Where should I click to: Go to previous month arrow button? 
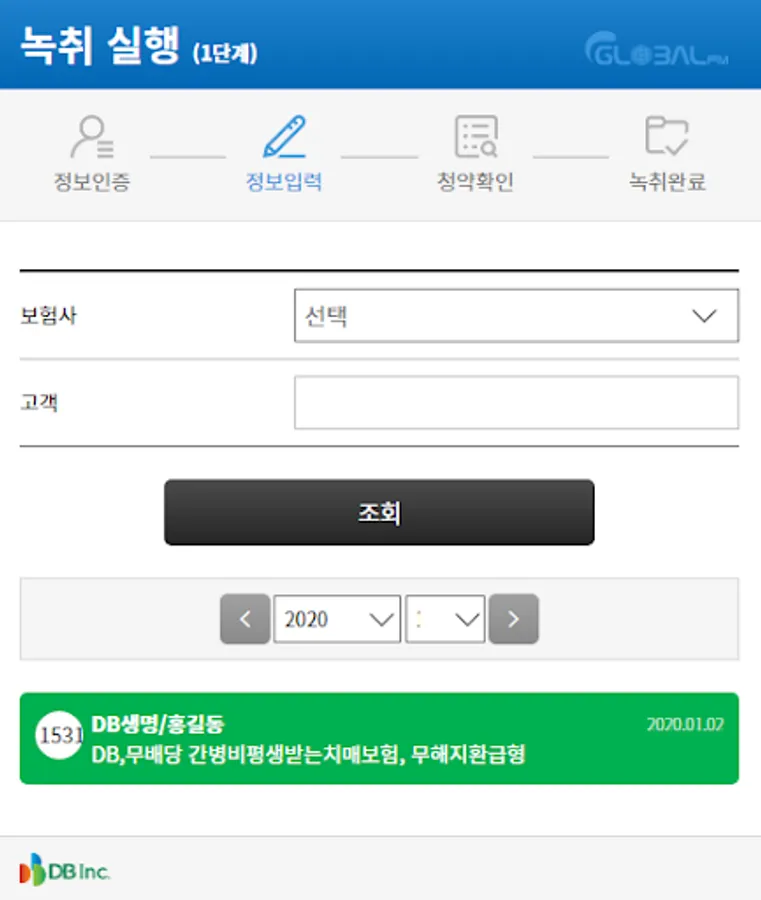[x=245, y=619]
